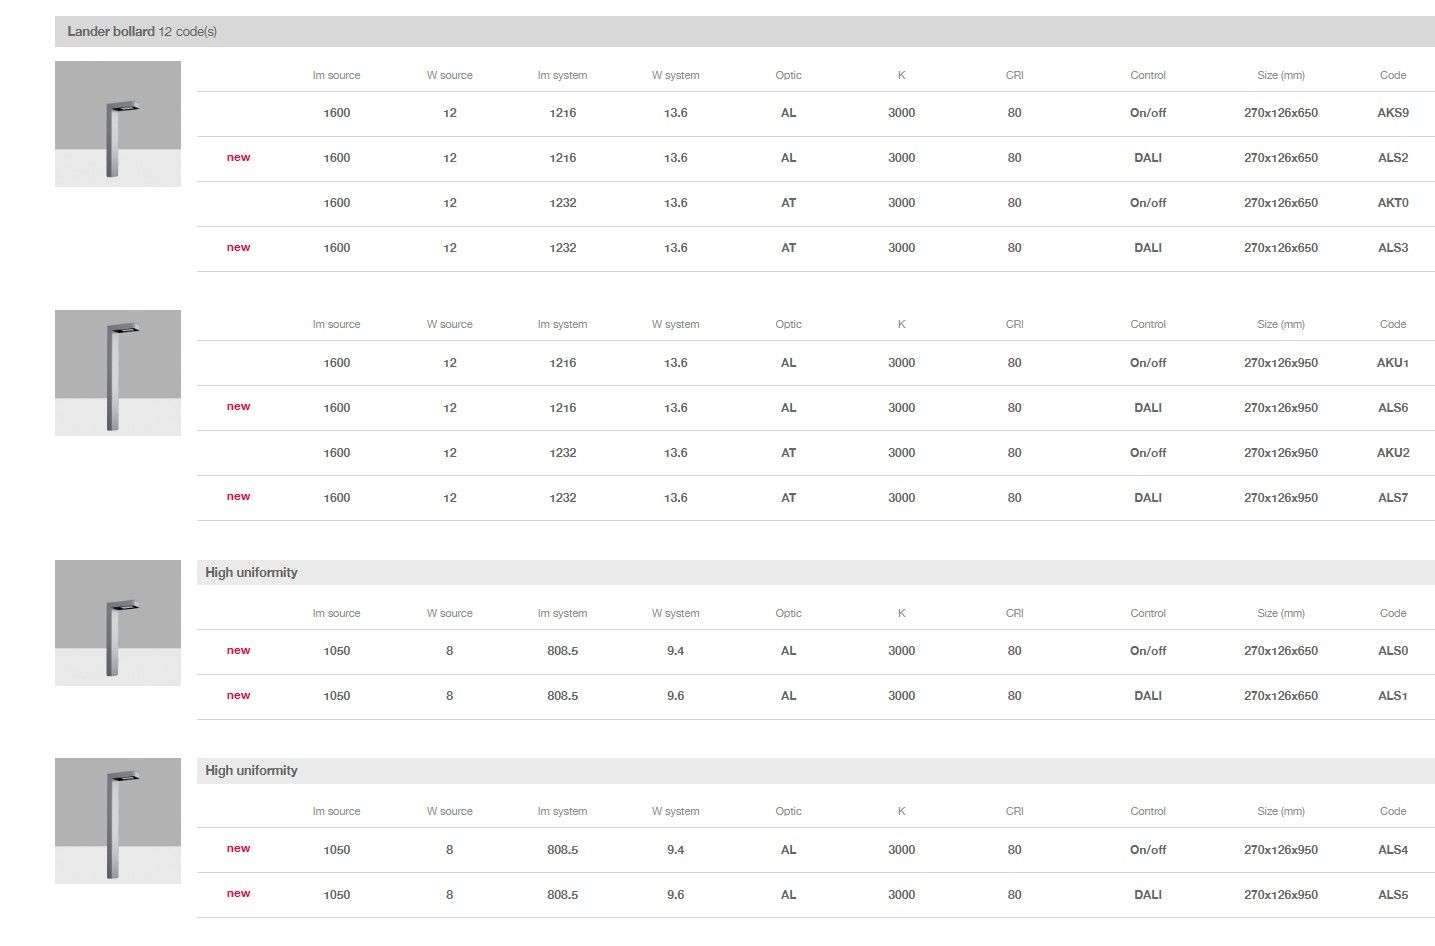
Task: Click the first High uniformity heading bar
Action: coord(251,573)
